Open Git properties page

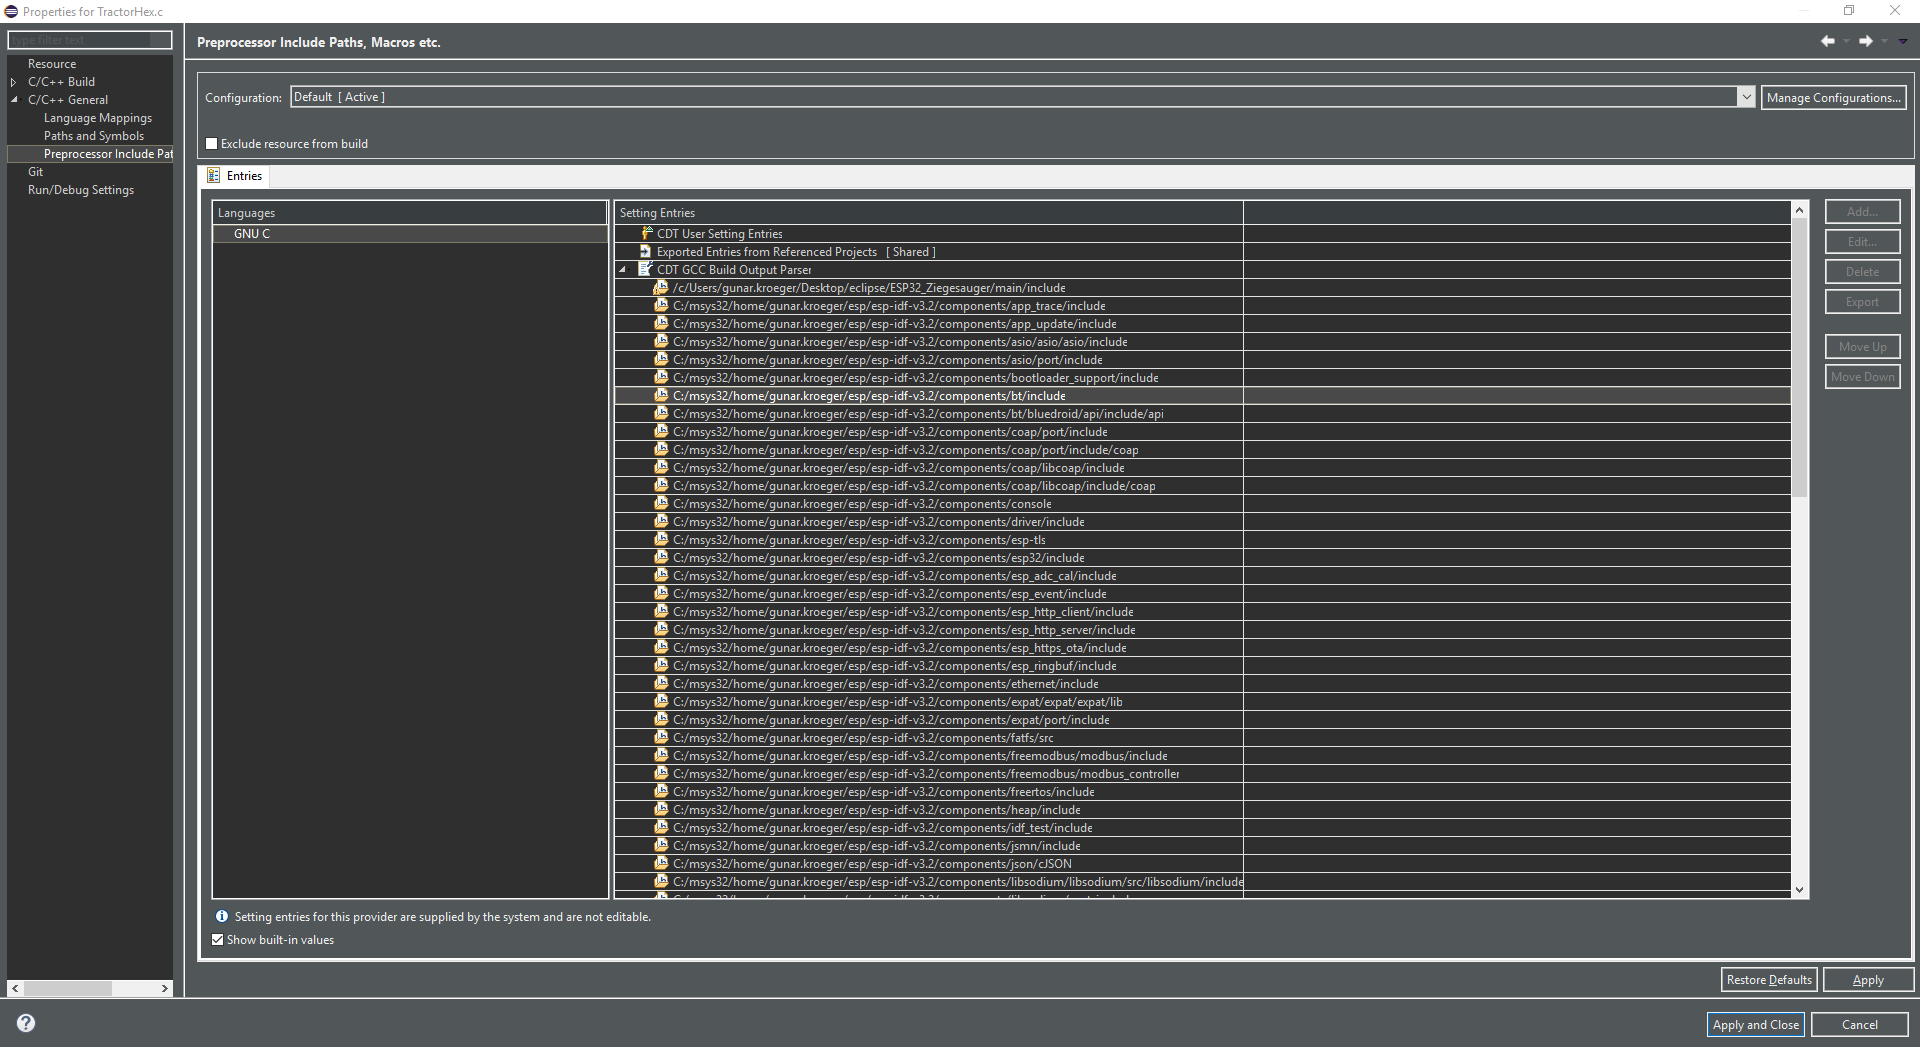tap(36, 172)
